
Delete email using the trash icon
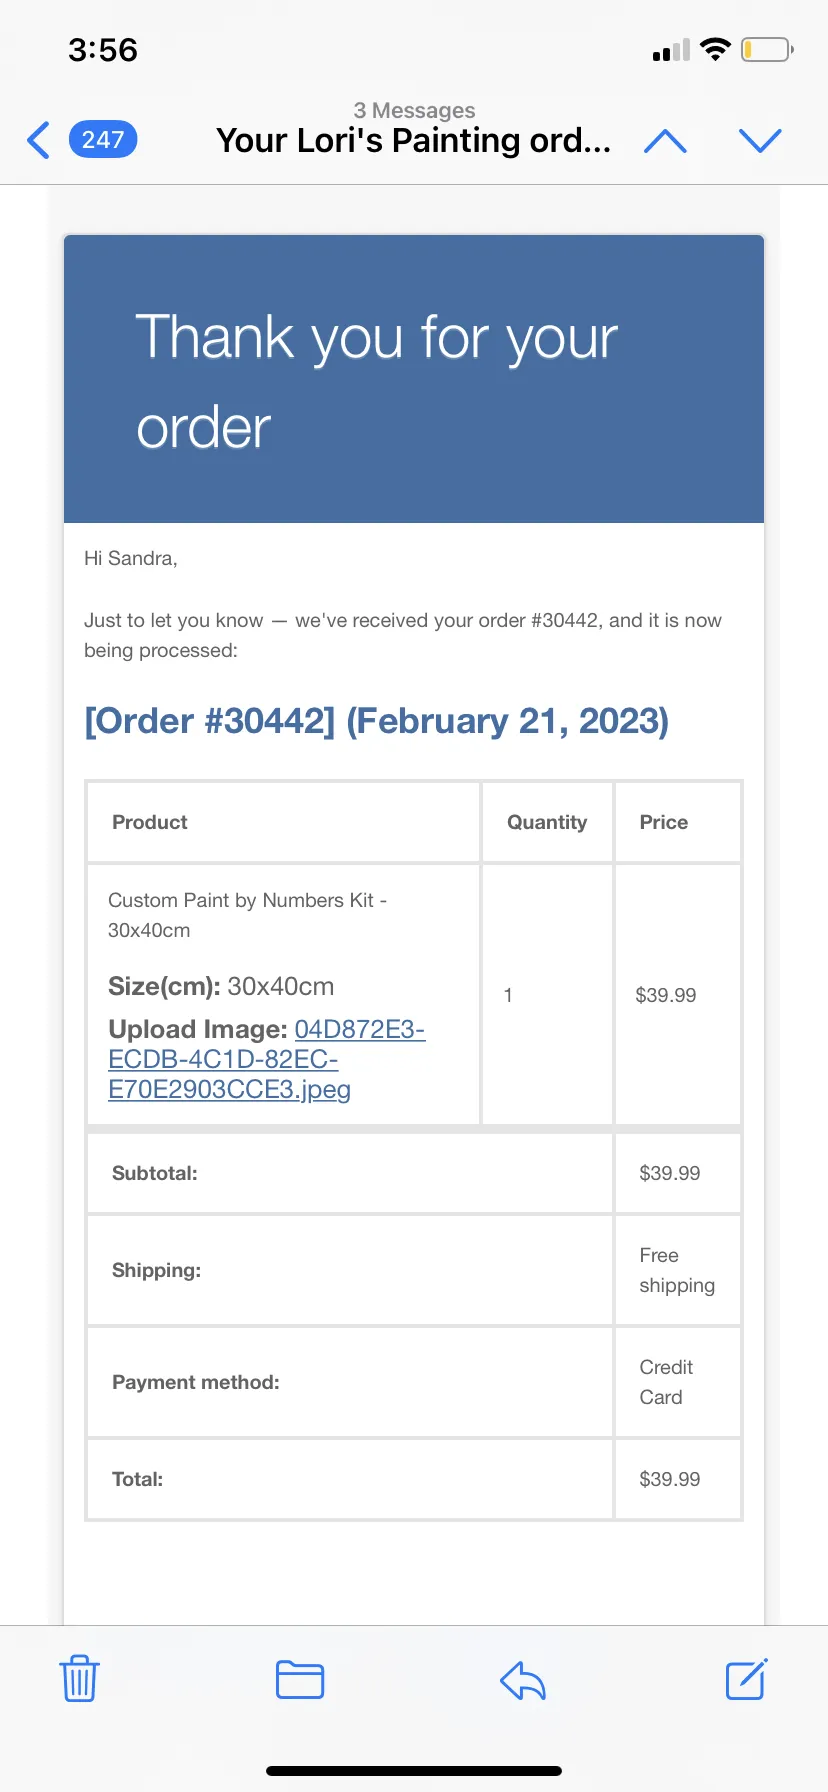tap(79, 1679)
